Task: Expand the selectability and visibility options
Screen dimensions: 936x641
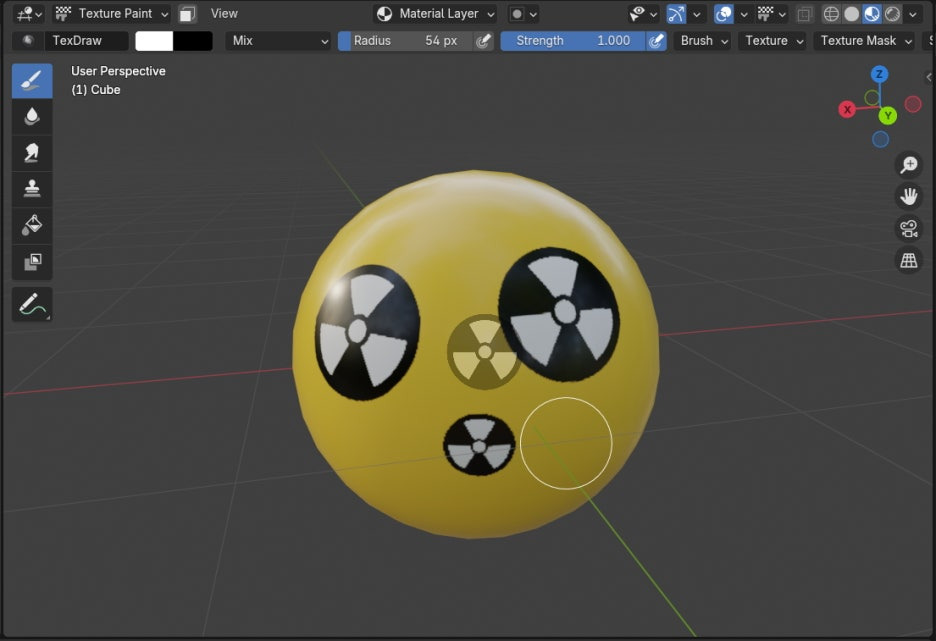Action: (x=654, y=14)
